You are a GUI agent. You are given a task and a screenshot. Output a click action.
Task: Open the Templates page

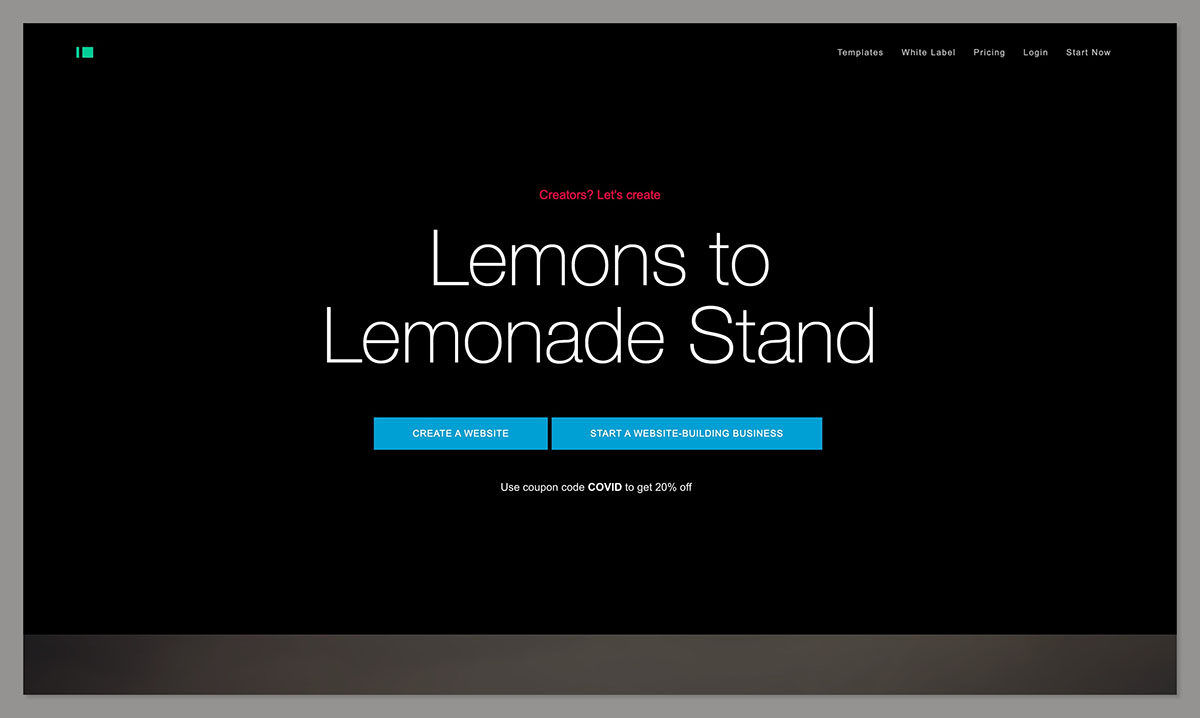tap(860, 53)
